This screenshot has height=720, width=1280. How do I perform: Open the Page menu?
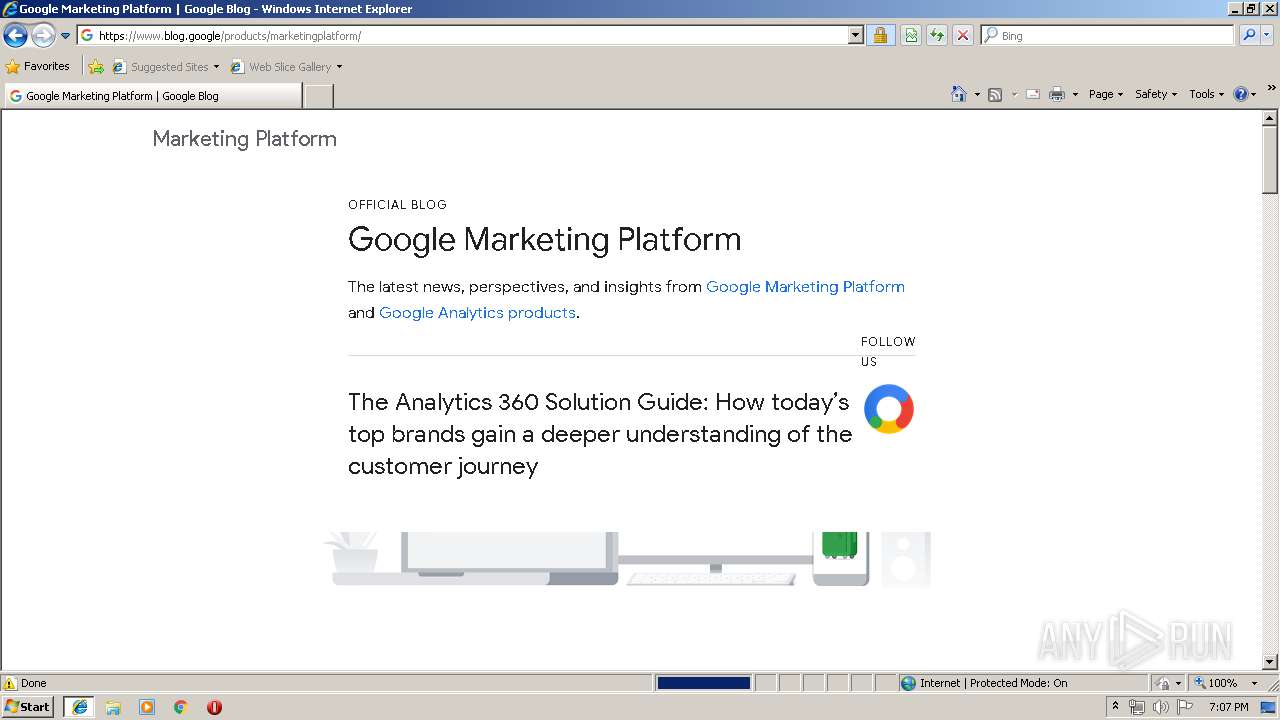pos(1106,94)
